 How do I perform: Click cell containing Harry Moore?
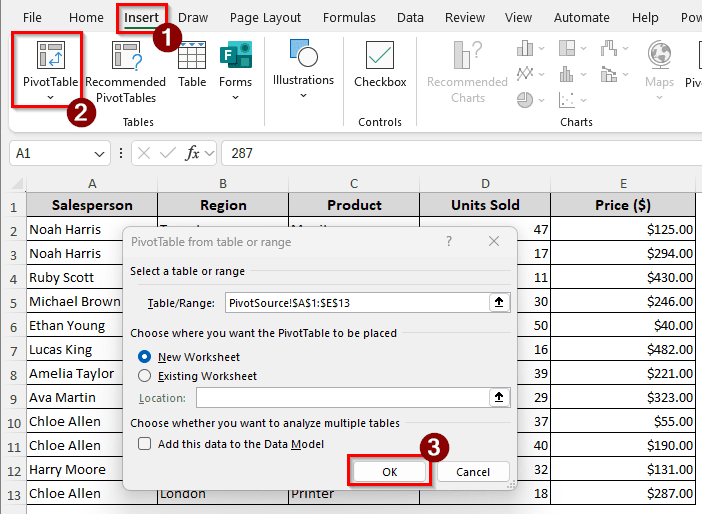[x=75, y=469]
